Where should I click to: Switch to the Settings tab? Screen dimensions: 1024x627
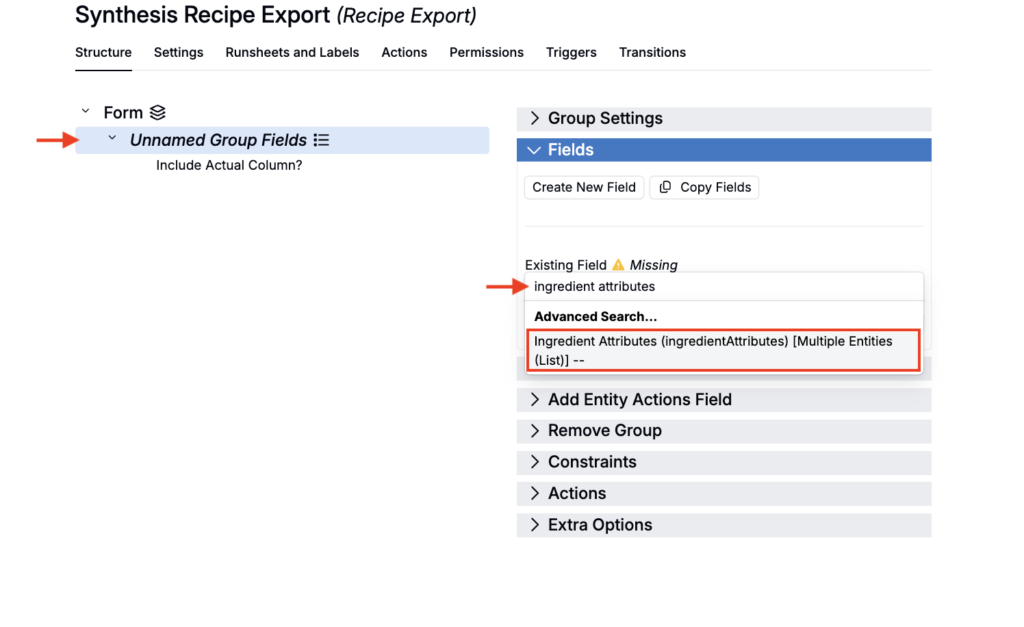(178, 52)
